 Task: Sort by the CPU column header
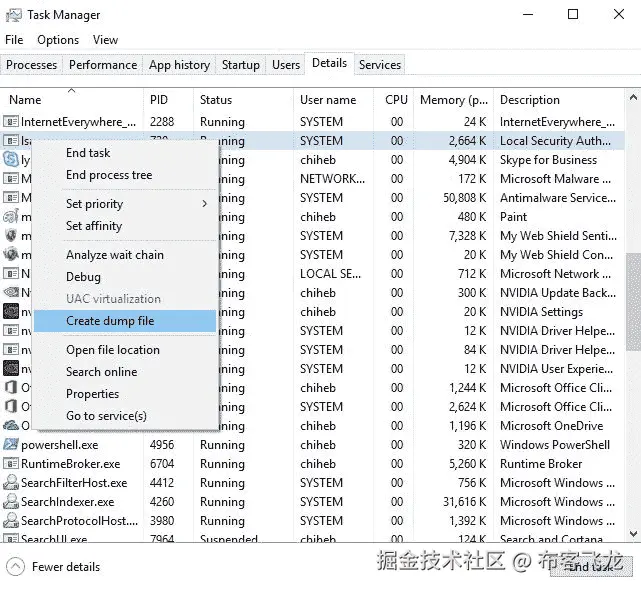396,100
